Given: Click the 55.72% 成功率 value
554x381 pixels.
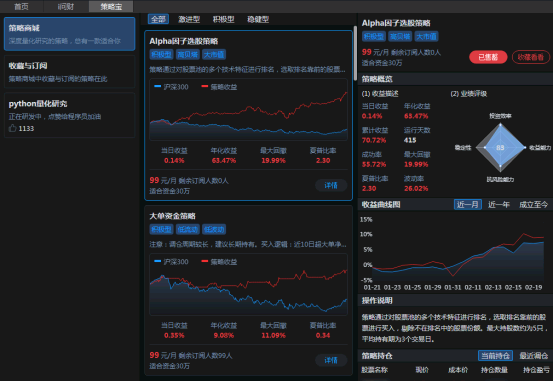Looking at the screenshot, I should pyautogui.click(x=374, y=164).
